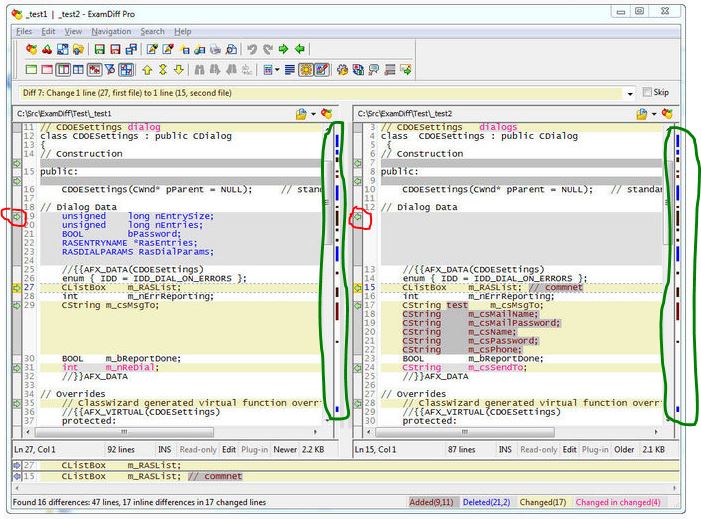Click copy arrow beside line 19 in left gutter
Viewport: 701px width, 519px height.
click(x=17, y=216)
